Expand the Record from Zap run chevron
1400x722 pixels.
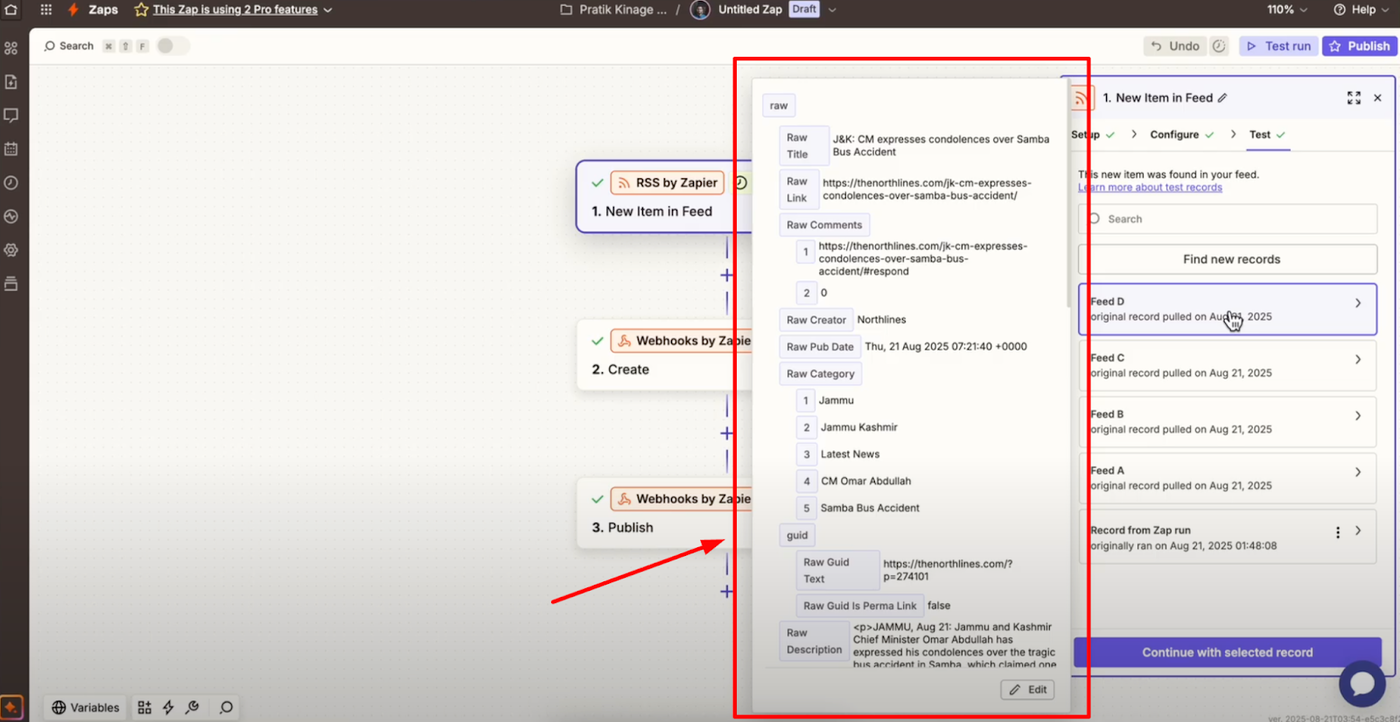pyautogui.click(x=1358, y=531)
